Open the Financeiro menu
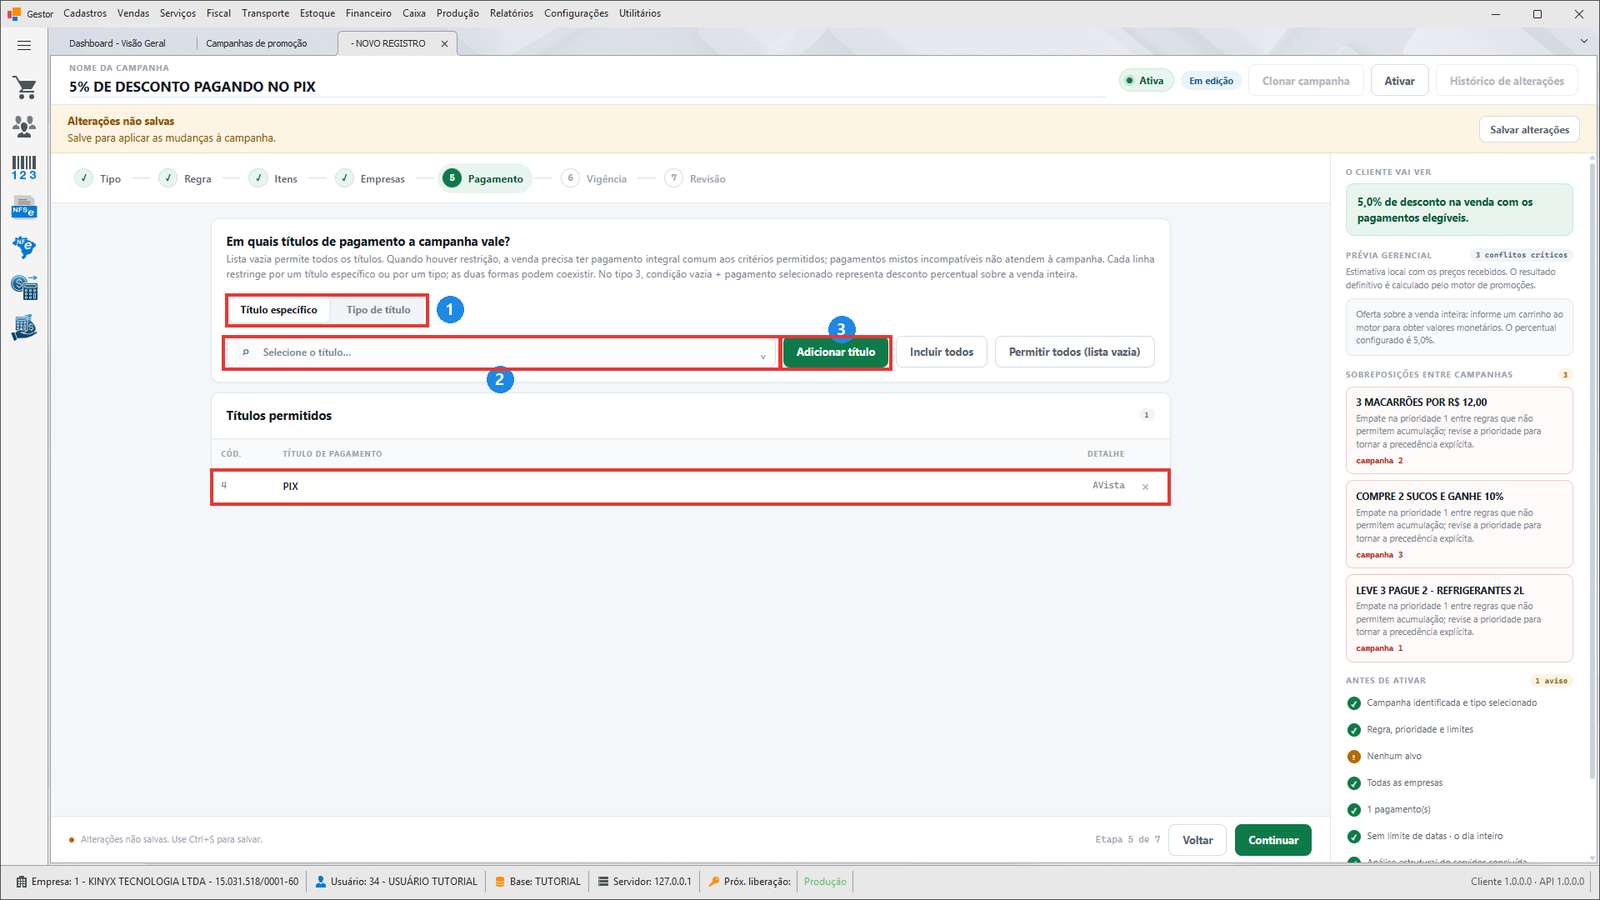This screenshot has width=1600, height=900. coord(369,14)
